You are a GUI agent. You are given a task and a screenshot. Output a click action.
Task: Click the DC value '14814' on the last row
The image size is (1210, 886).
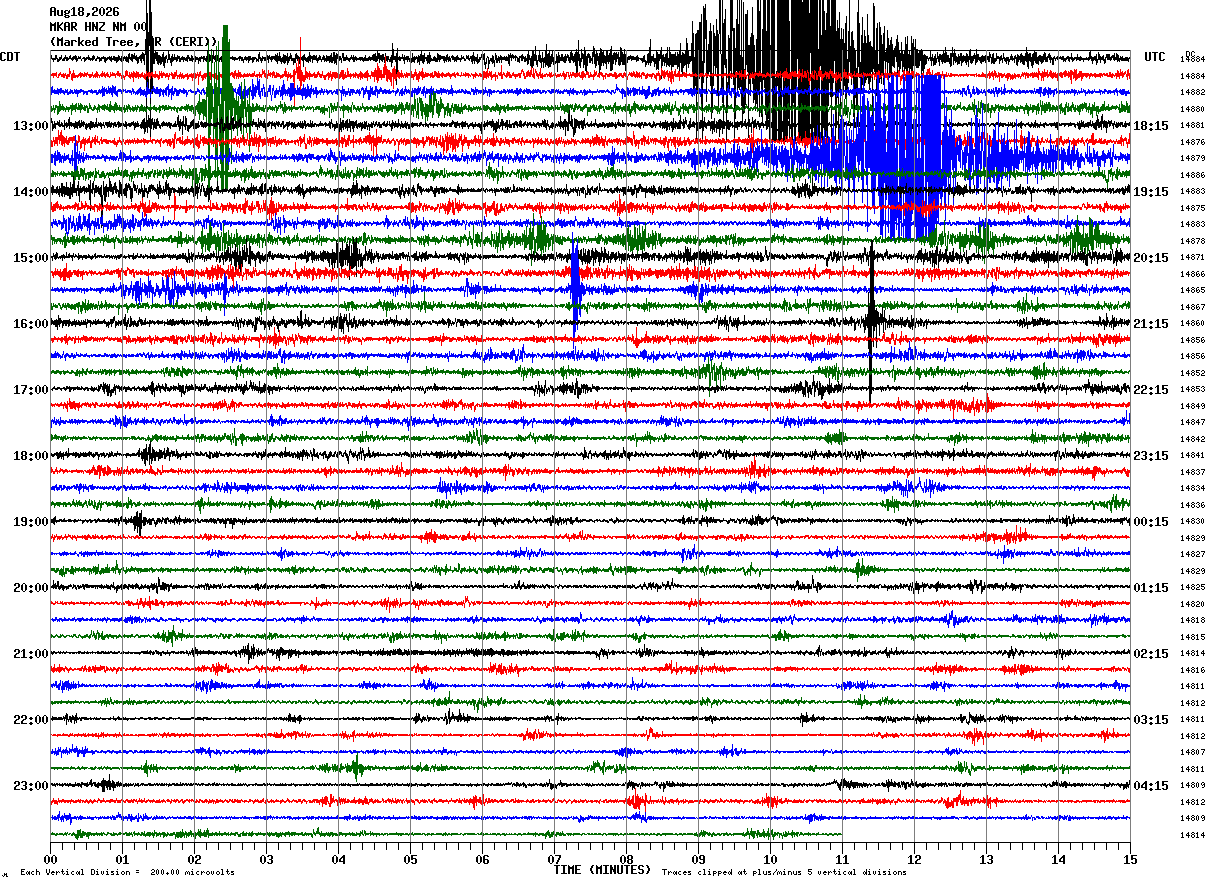1192,835
